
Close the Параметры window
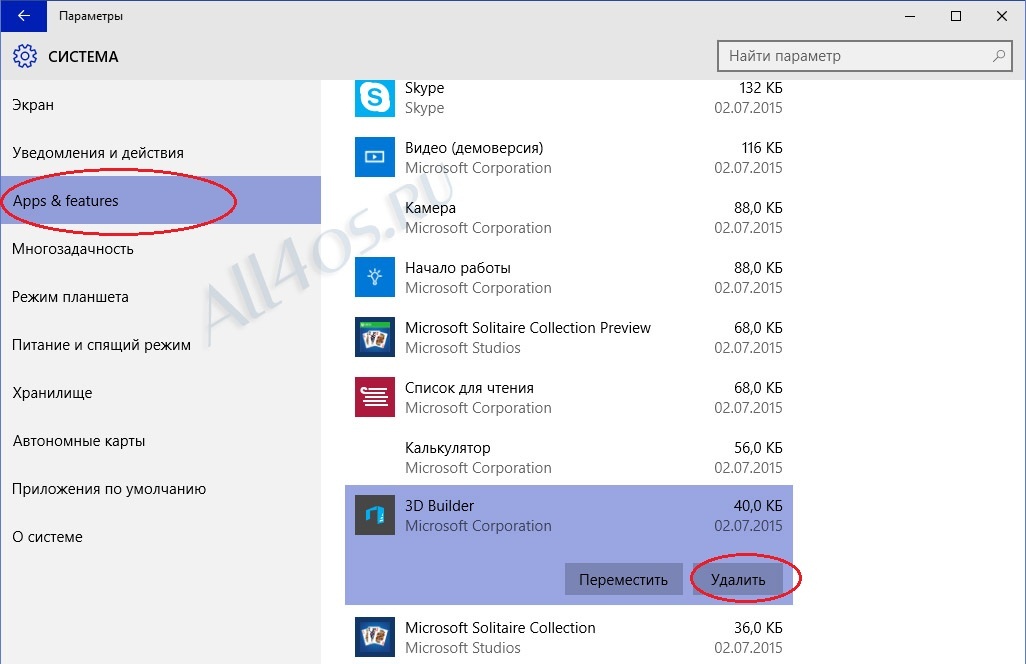(1002, 16)
